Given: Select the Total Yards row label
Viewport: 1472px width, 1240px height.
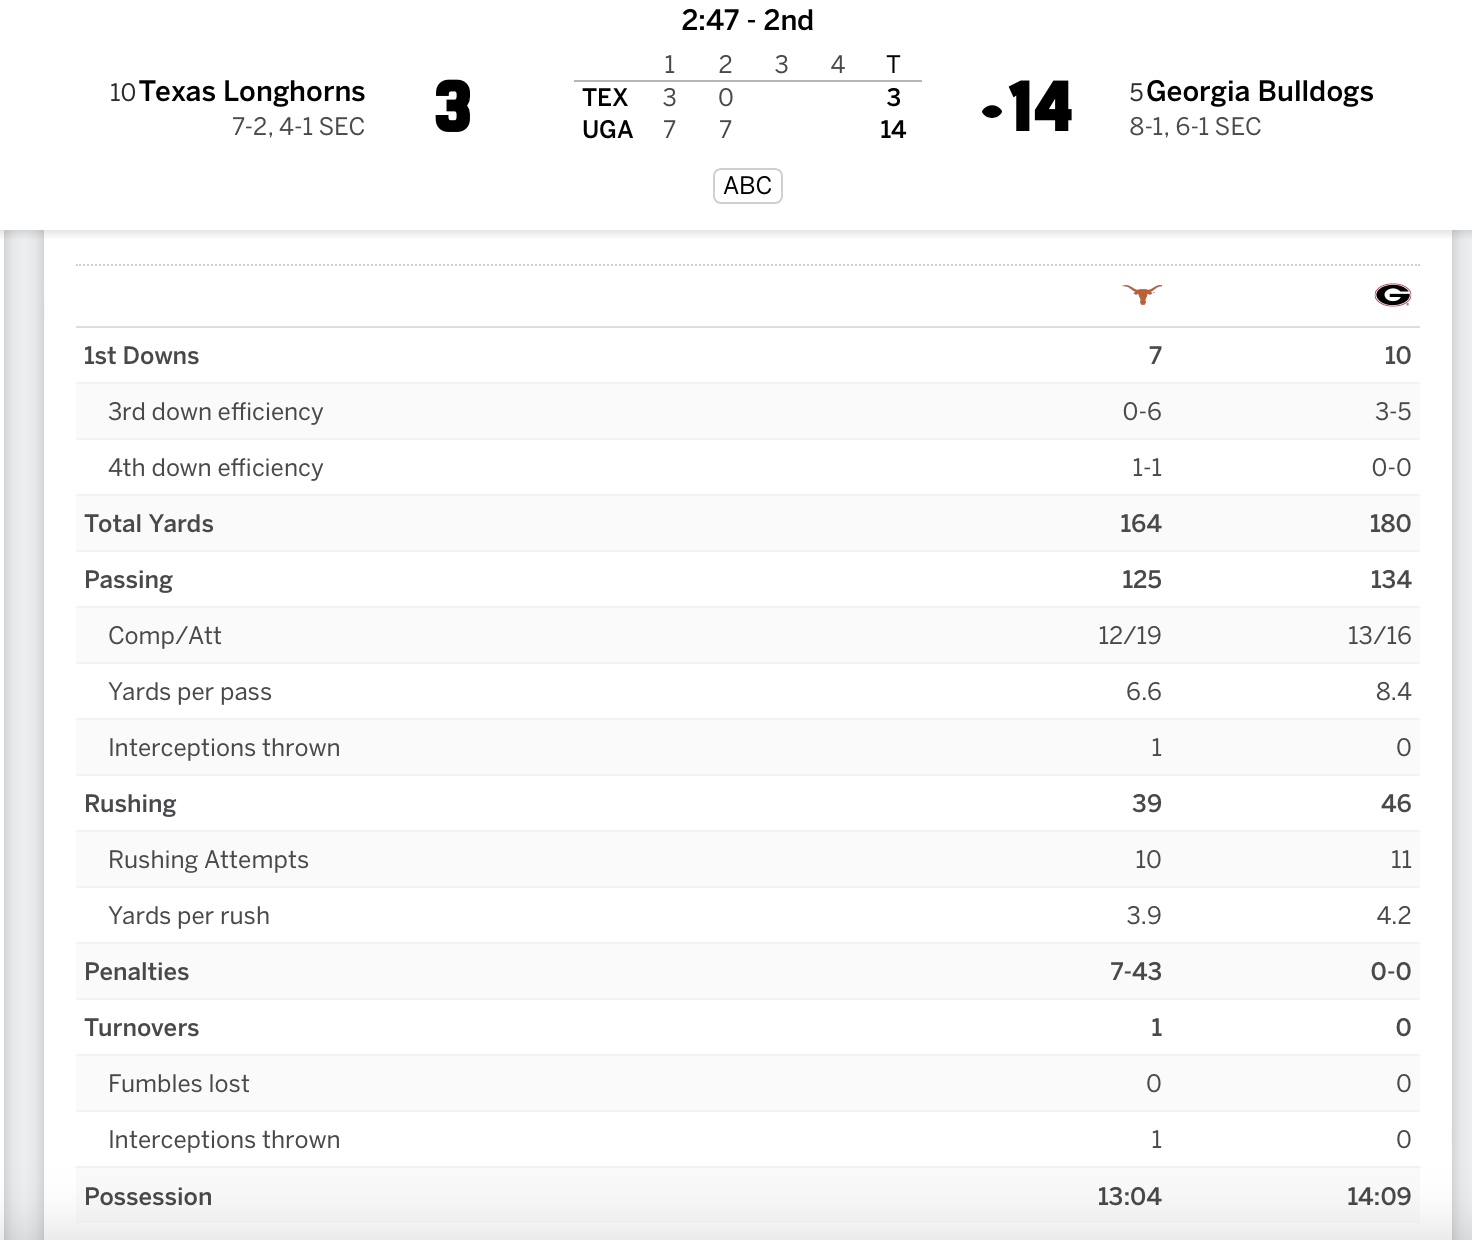Looking at the screenshot, I should (x=149, y=524).
